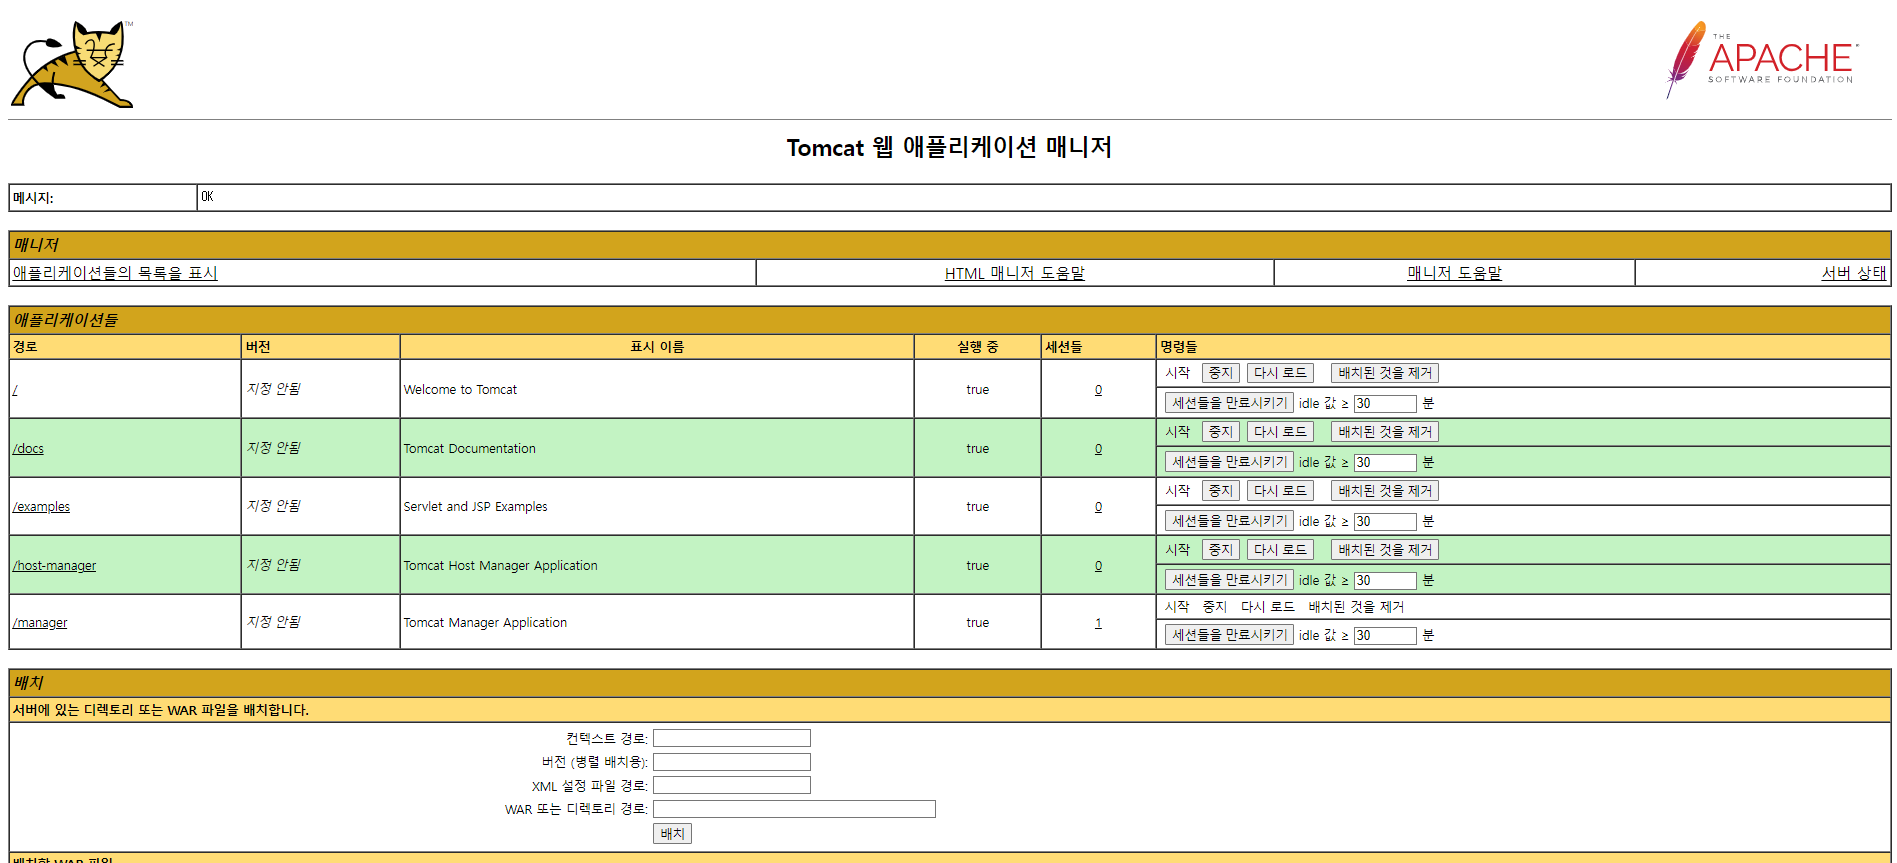The width and height of the screenshot is (1897, 863).
Task: Click 세션들을 만료시키기 for root application
Action: tap(1229, 403)
